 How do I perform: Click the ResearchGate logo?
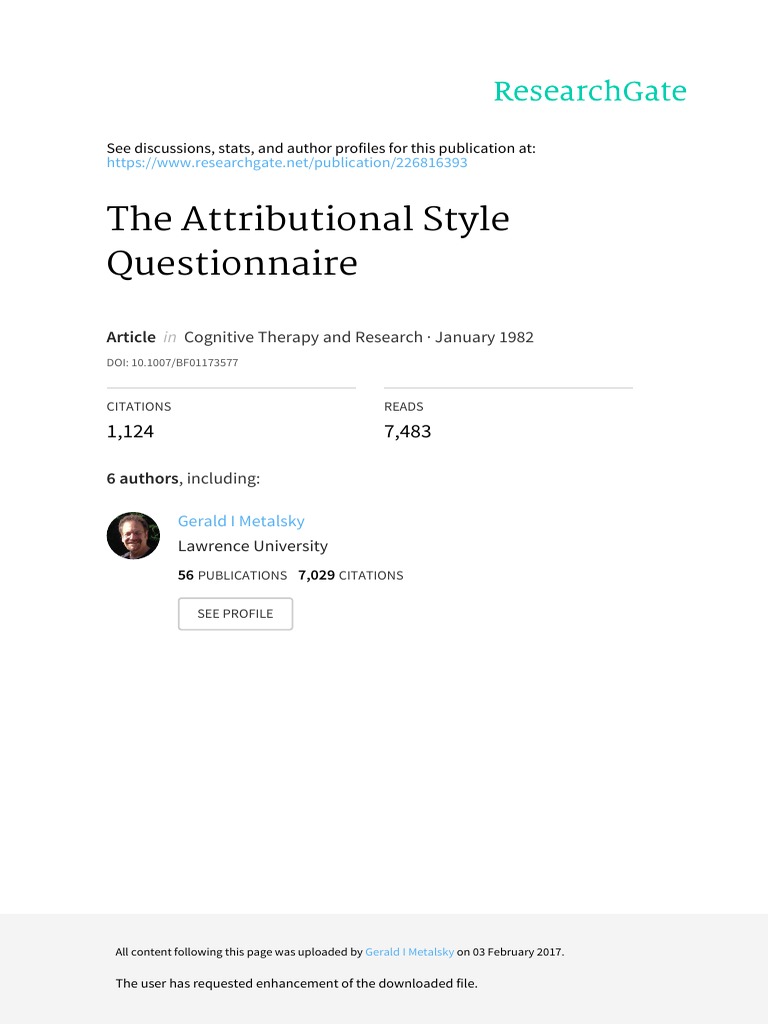point(590,92)
